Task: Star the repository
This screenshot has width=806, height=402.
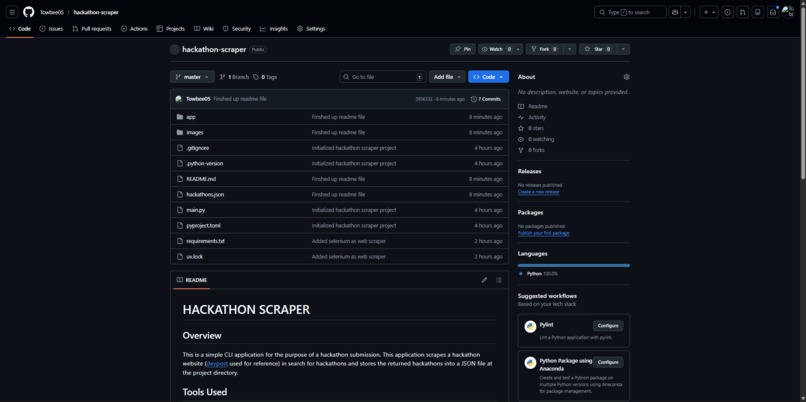Action: click(x=598, y=49)
